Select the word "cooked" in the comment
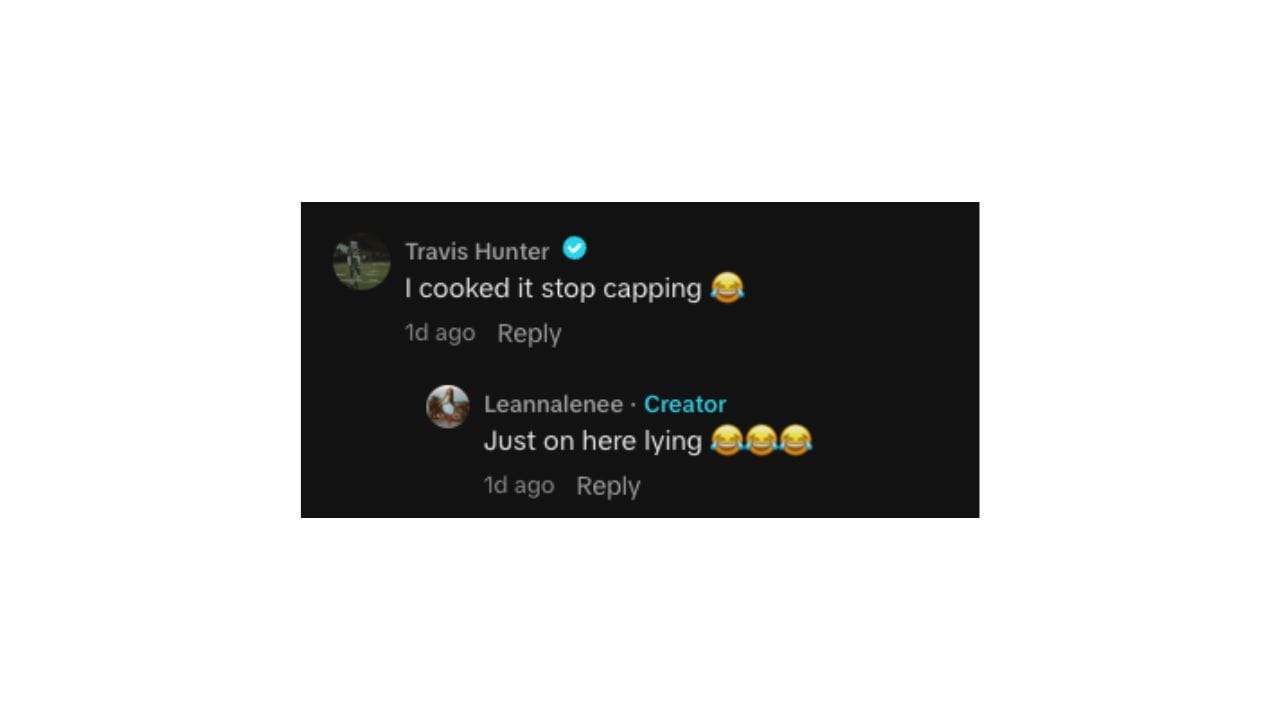The width and height of the screenshot is (1280, 720). pos(464,288)
